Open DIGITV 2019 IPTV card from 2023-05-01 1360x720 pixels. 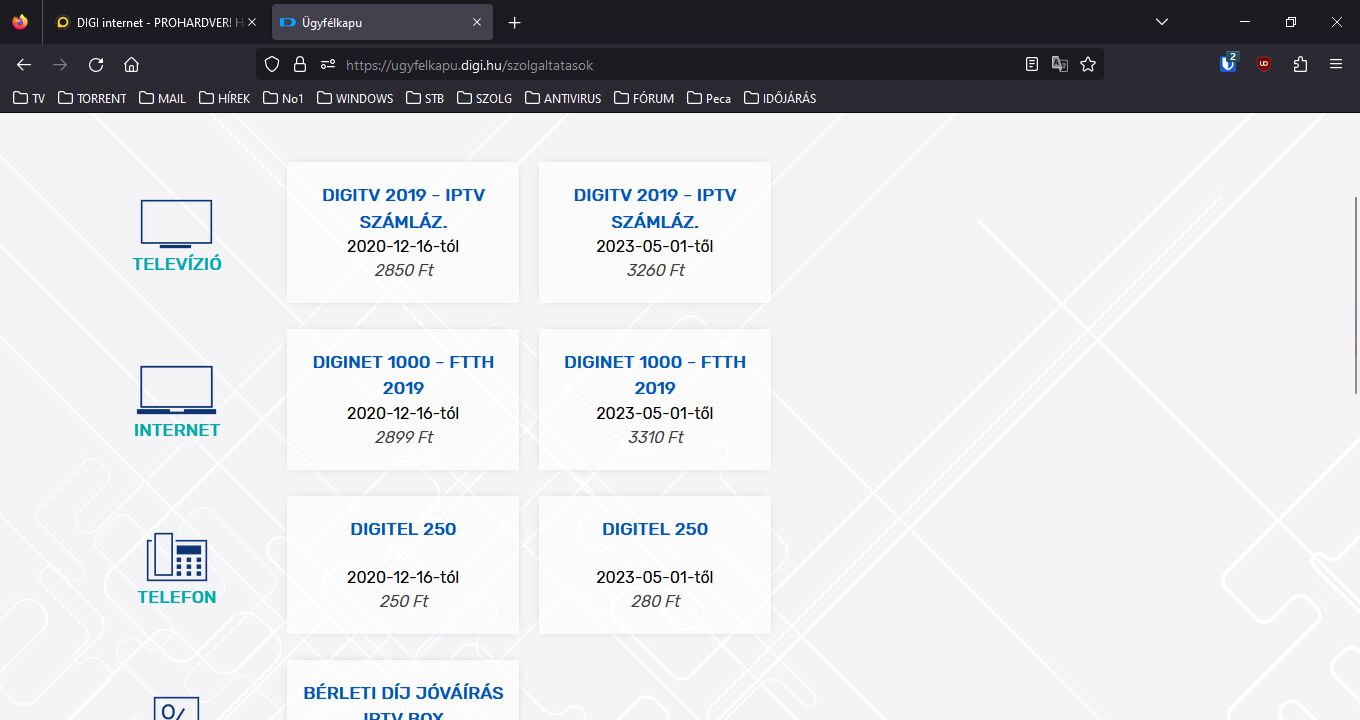[655, 232]
